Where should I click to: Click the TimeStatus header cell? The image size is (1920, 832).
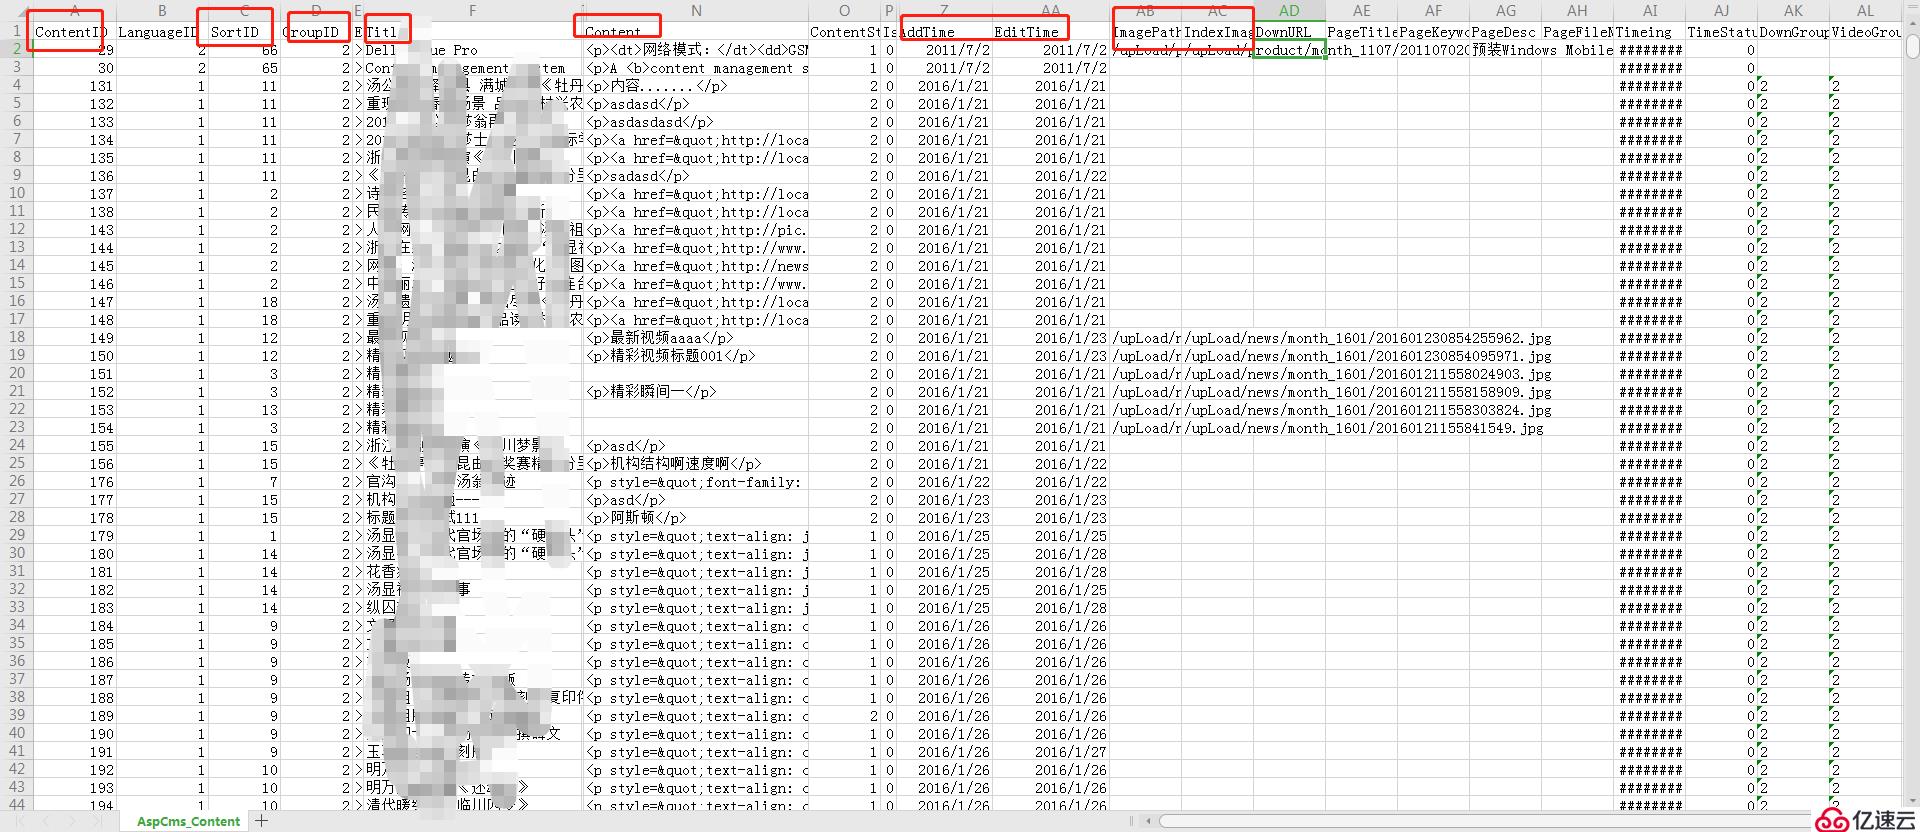tap(1722, 32)
